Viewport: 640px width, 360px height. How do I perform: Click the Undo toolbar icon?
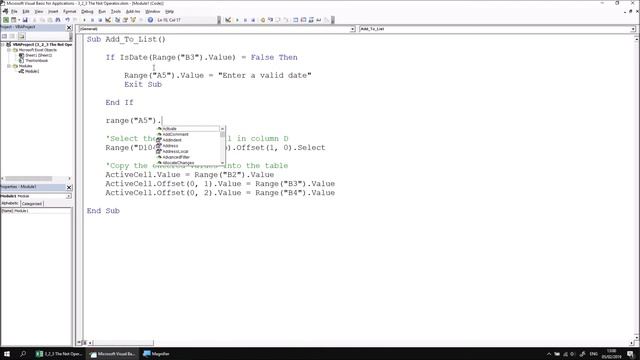[x=67, y=20]
